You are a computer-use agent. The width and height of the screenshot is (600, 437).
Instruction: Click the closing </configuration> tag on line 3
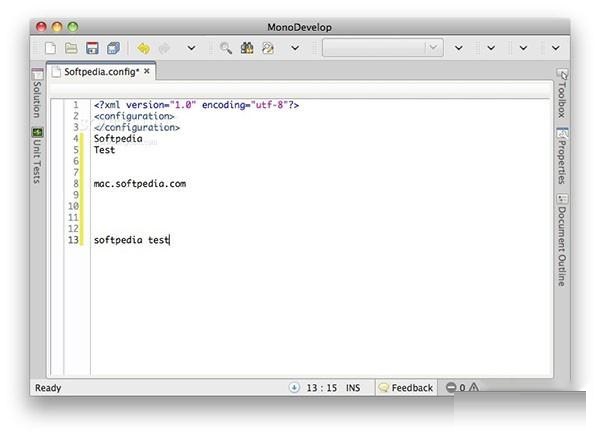point(137,127)
